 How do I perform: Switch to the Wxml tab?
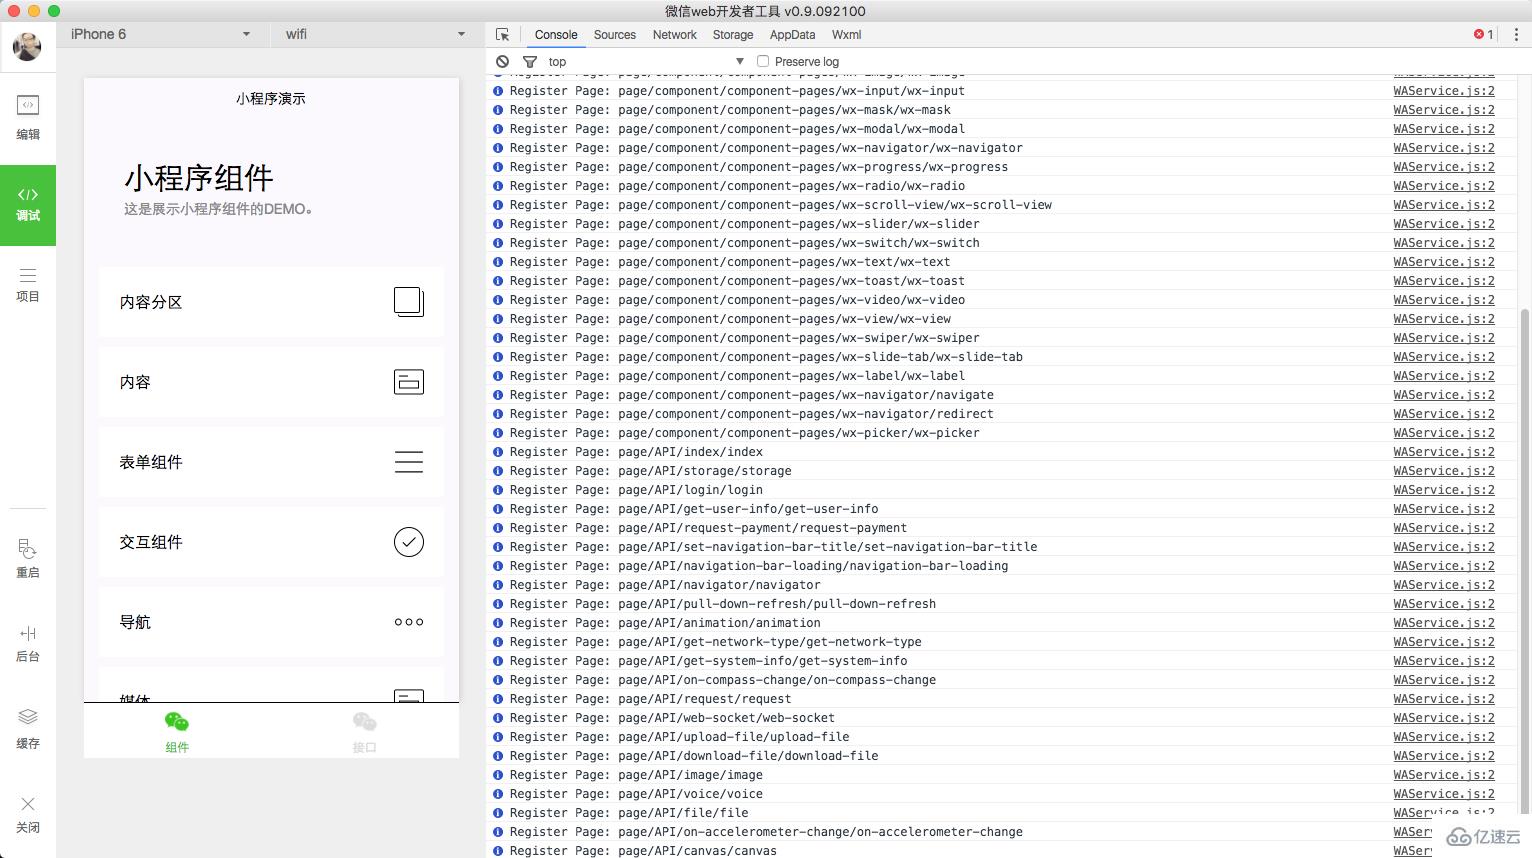coord(846,34)
